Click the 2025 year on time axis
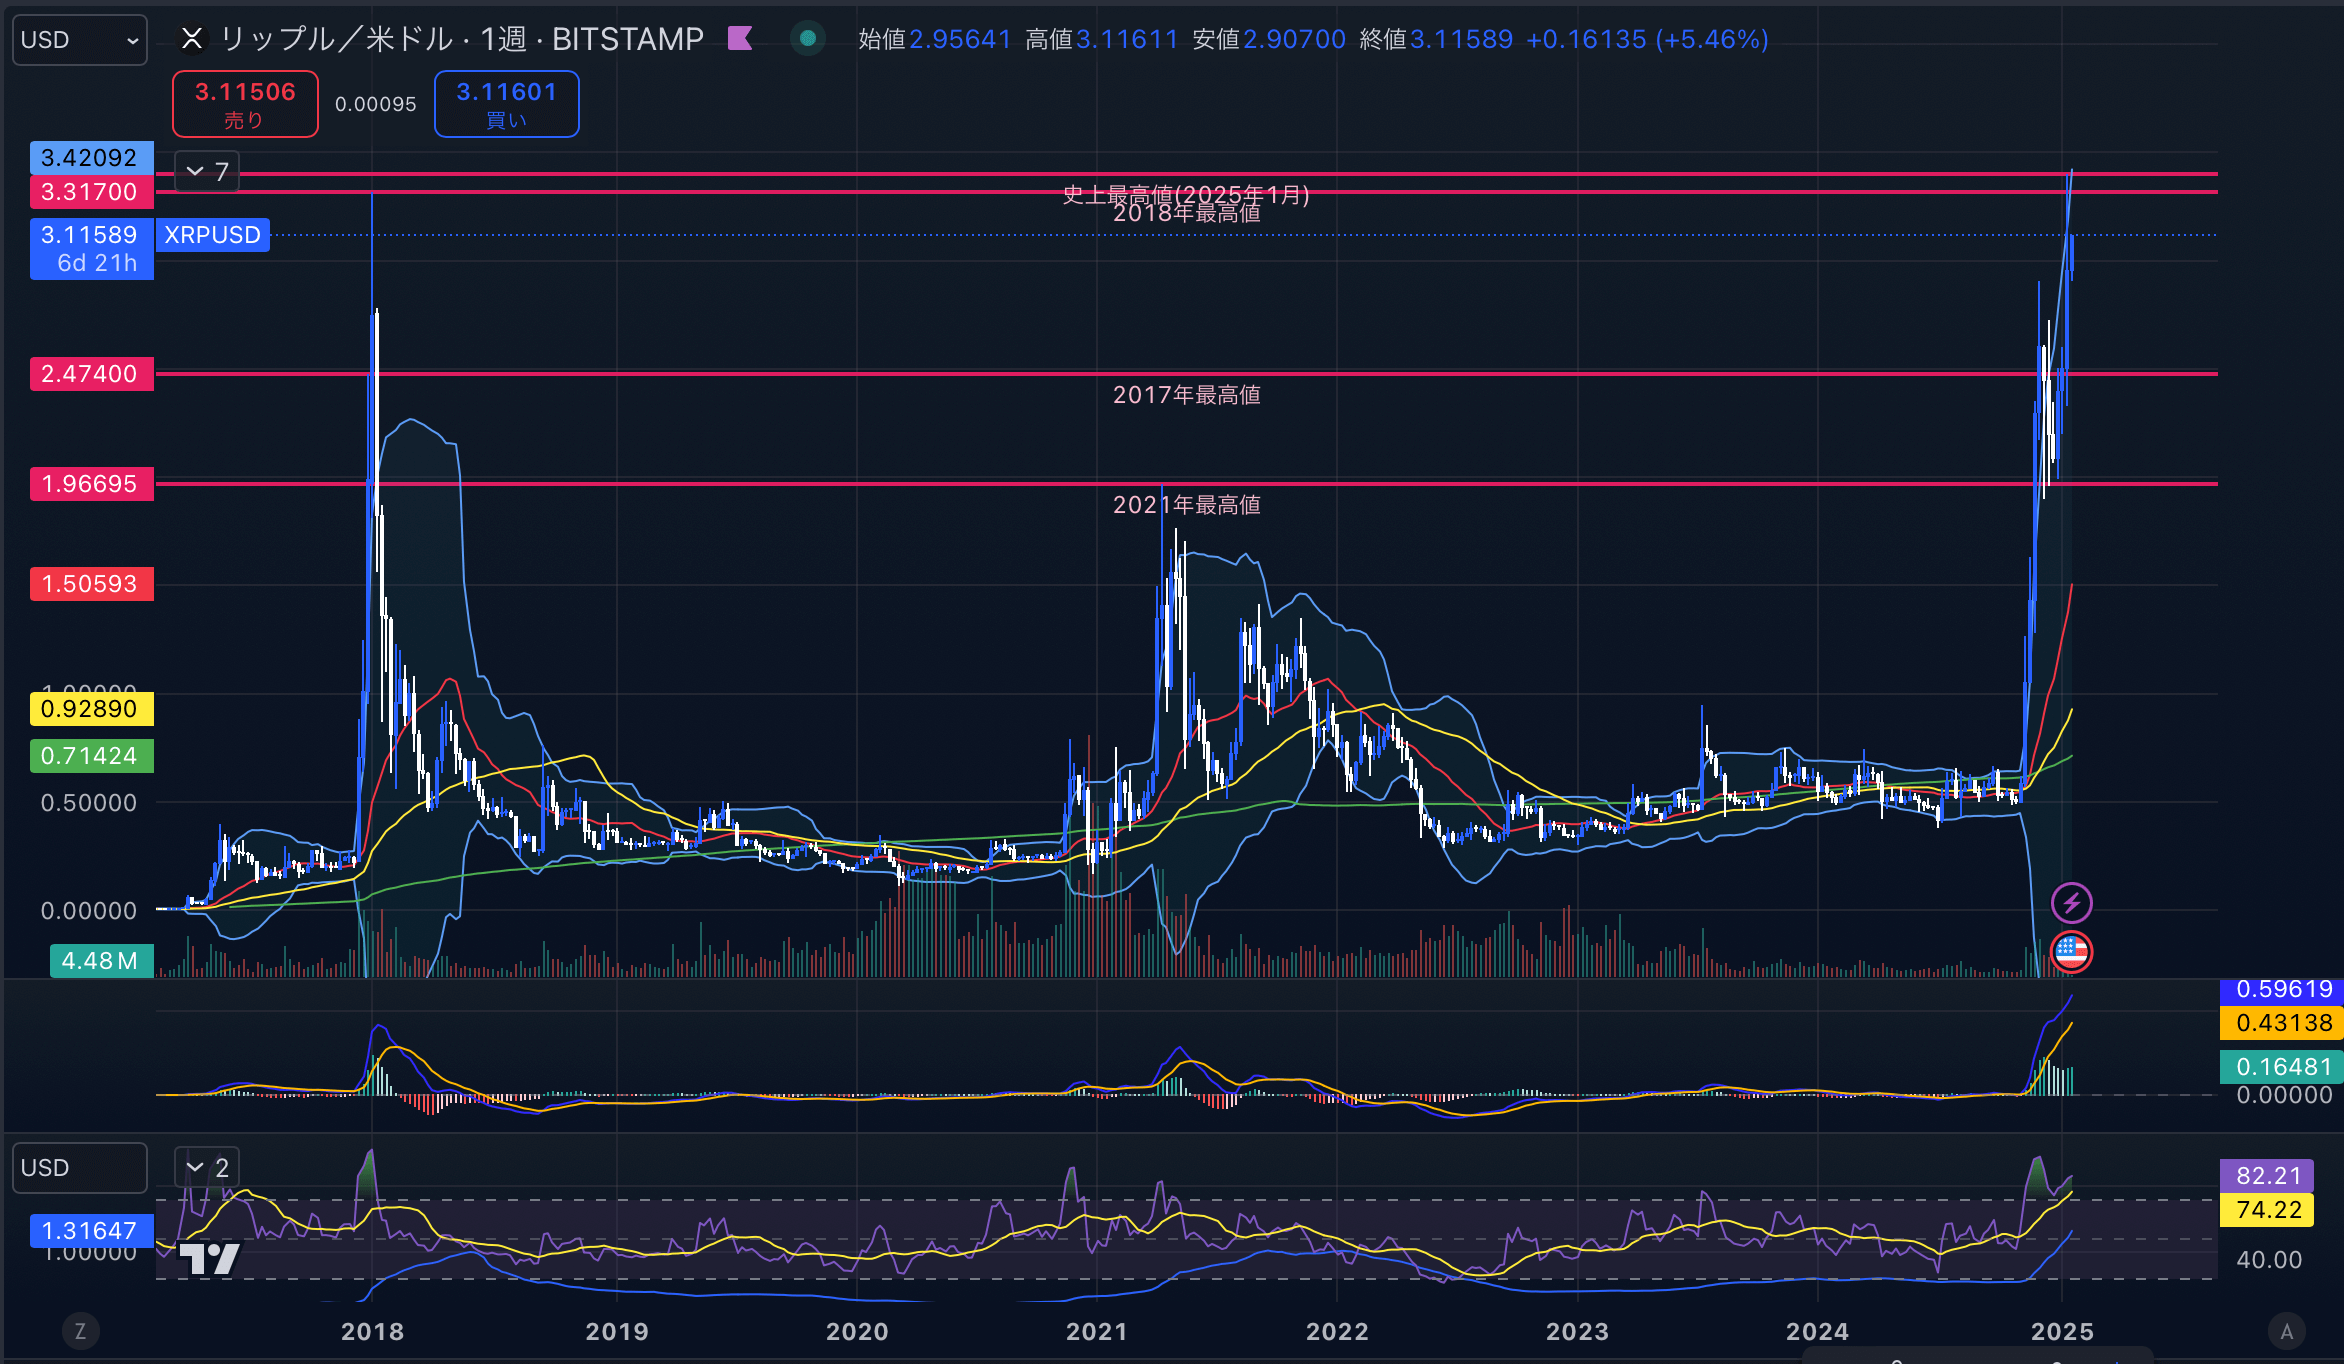The height and width of the screenshot is (1364, 2344). (x=2062, y=1332)
